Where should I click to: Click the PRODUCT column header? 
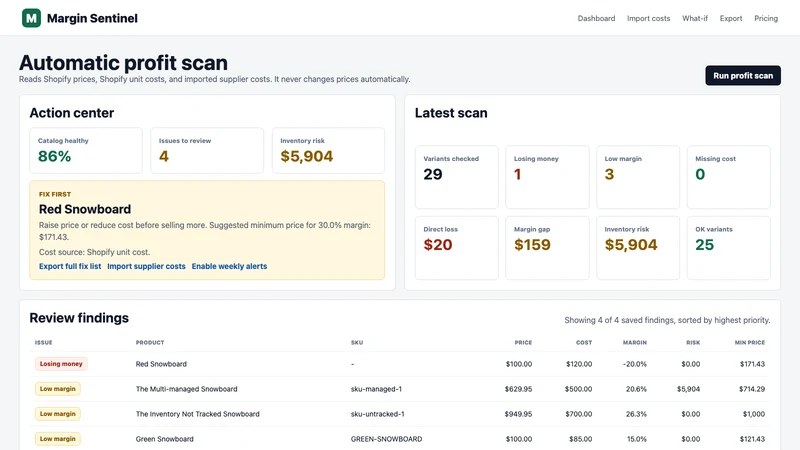click(150, 342)
